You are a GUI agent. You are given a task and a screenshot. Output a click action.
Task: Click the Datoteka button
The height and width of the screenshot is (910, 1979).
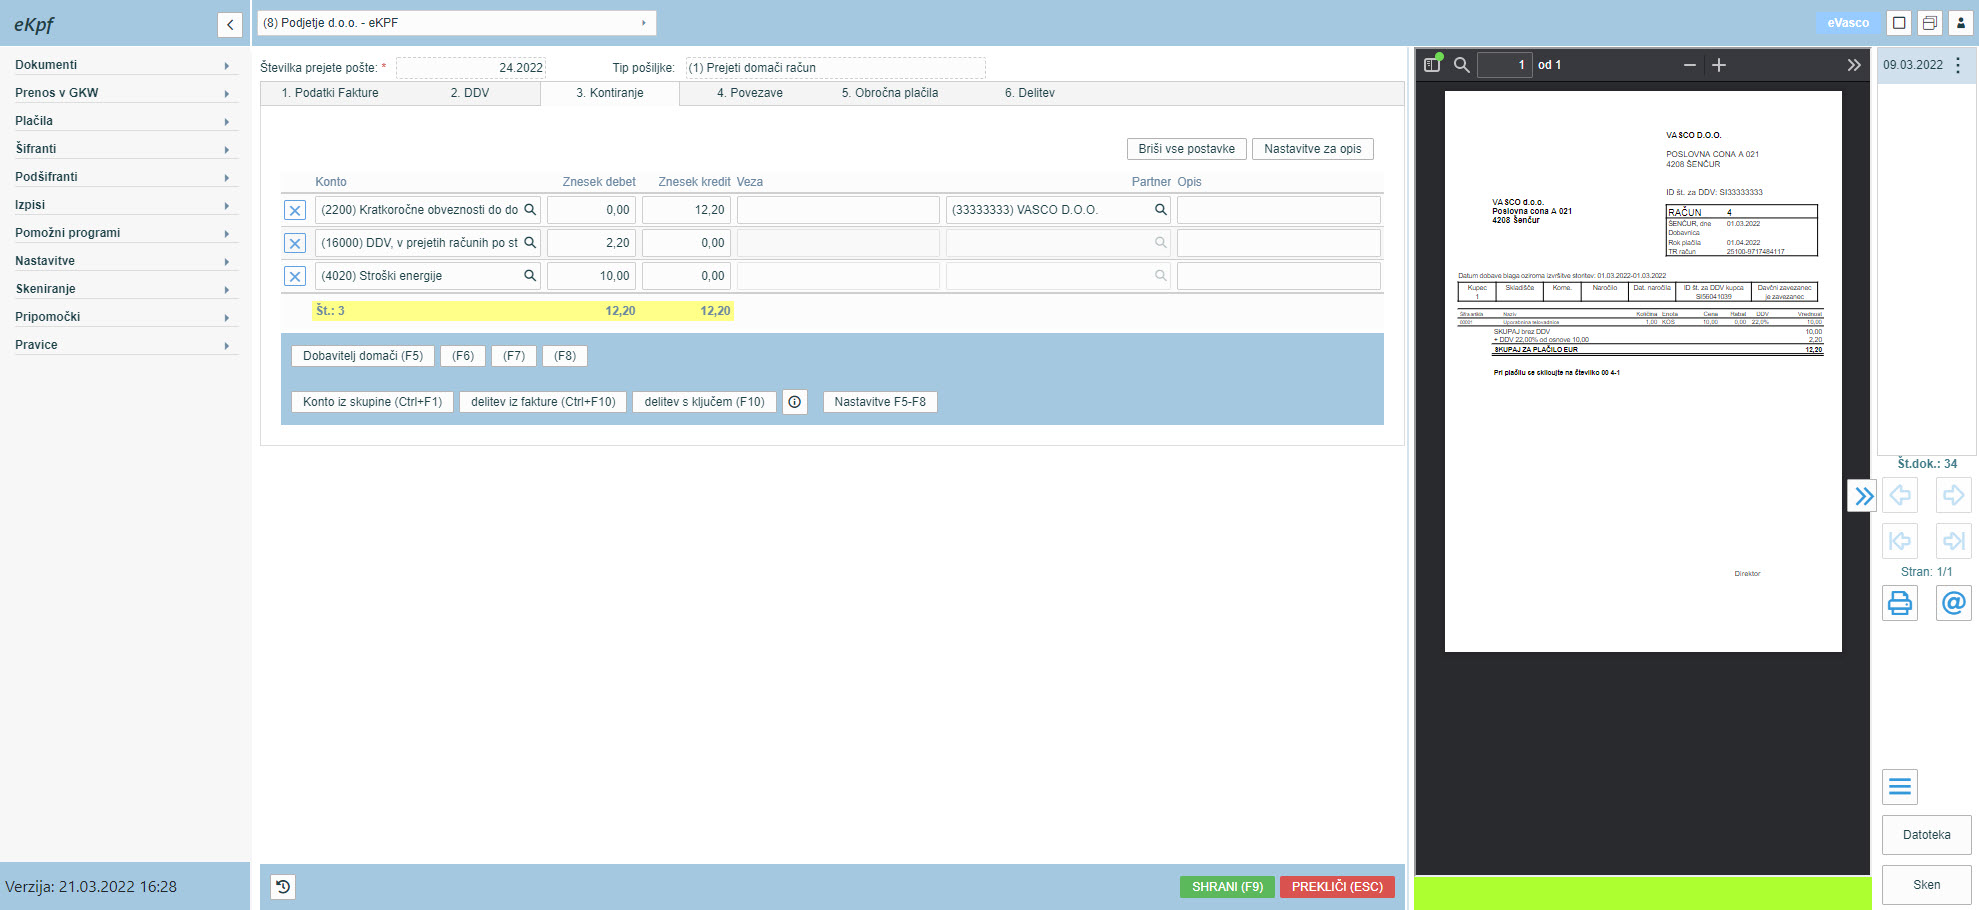click(x=1926, y=835)
